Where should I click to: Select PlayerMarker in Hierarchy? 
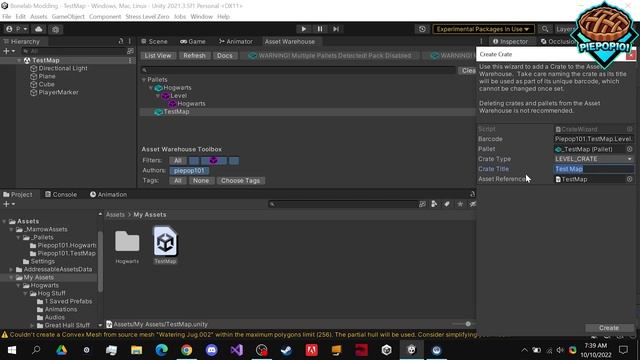[58, 92]
